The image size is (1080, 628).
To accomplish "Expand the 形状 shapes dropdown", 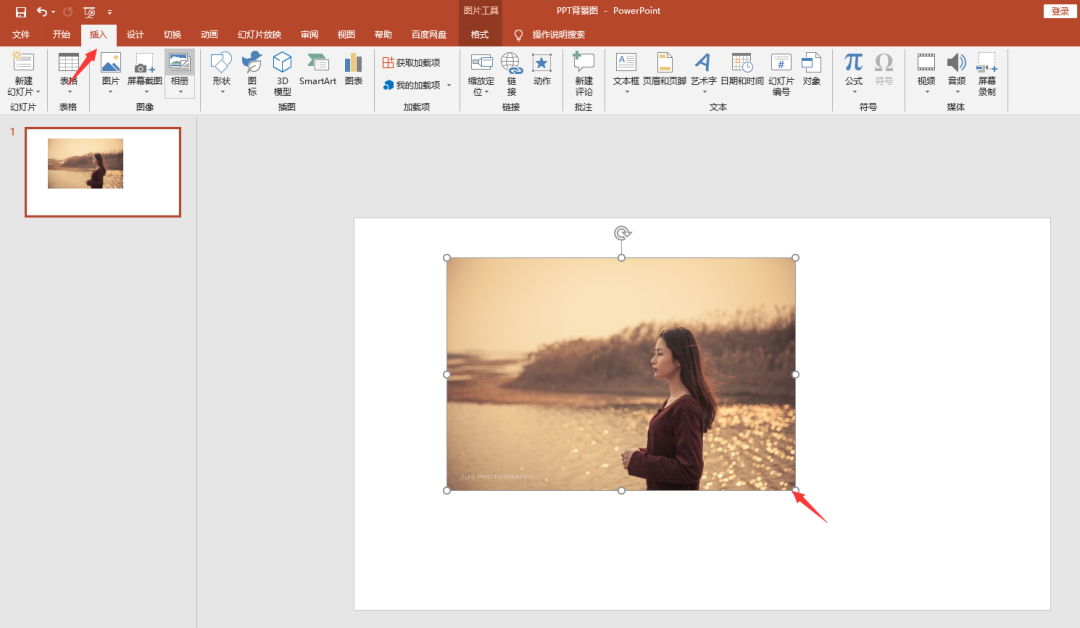I will [222, 91].
